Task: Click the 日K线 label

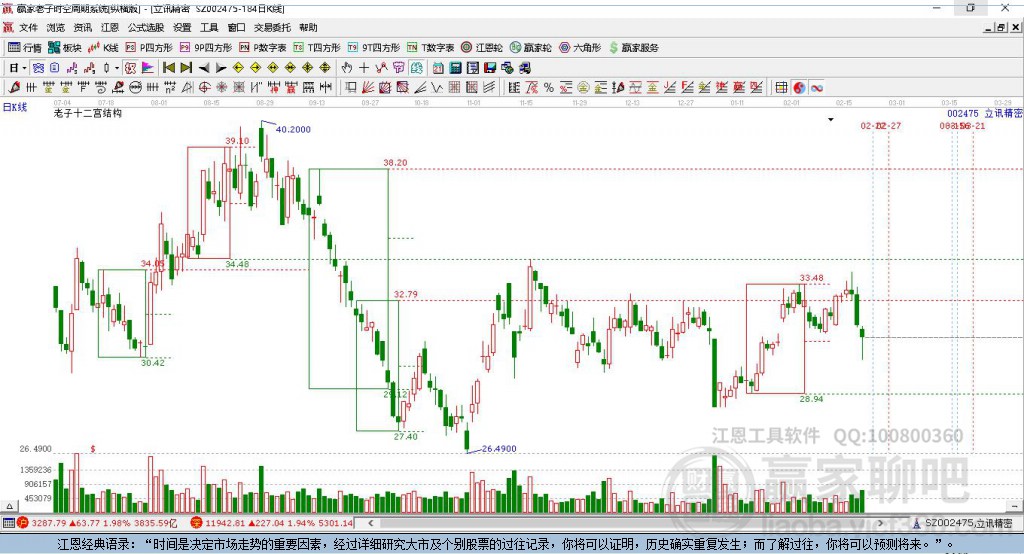Action: click(x=15, y=107)
